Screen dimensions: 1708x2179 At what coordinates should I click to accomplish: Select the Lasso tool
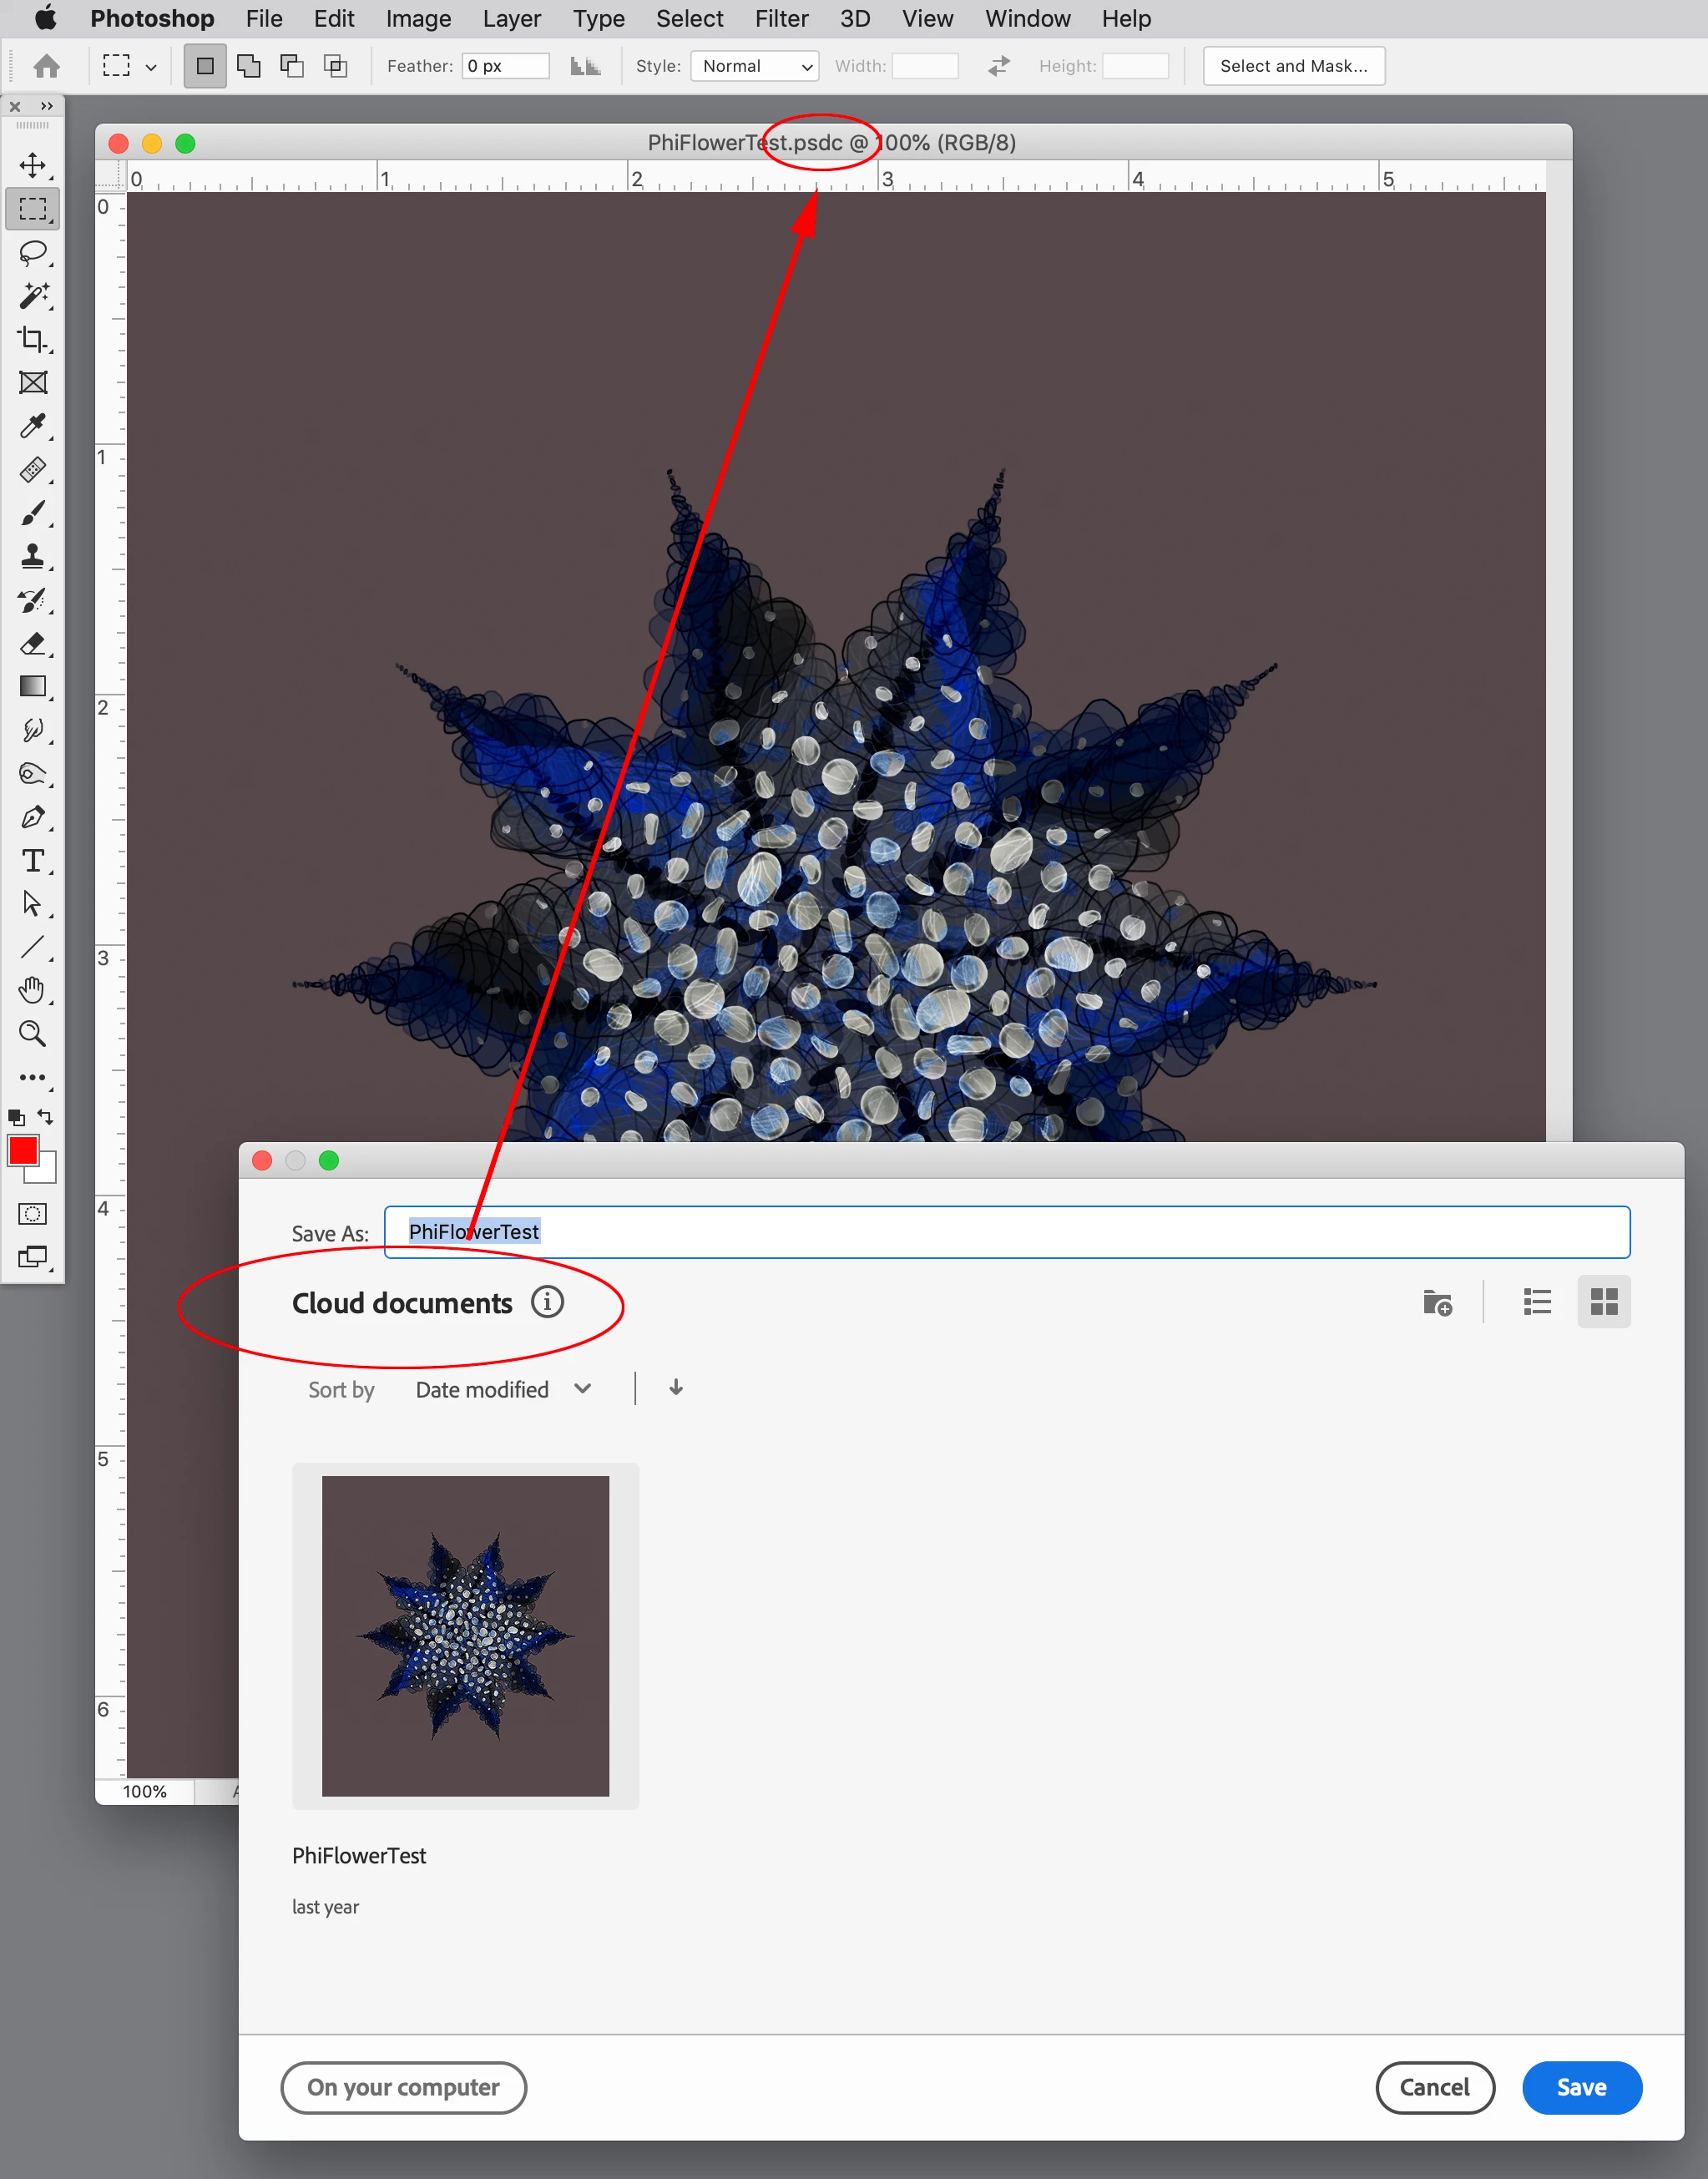point(32,252)
